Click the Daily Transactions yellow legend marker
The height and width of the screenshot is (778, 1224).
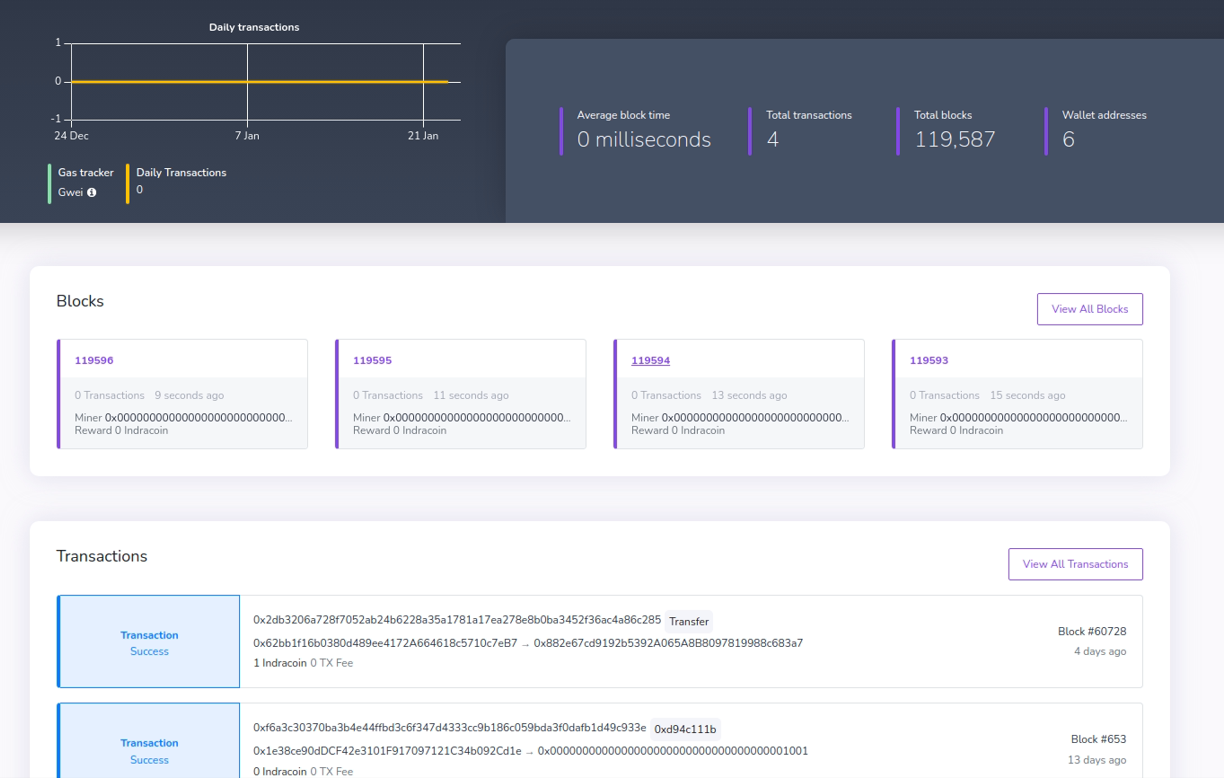click(129, 182)
